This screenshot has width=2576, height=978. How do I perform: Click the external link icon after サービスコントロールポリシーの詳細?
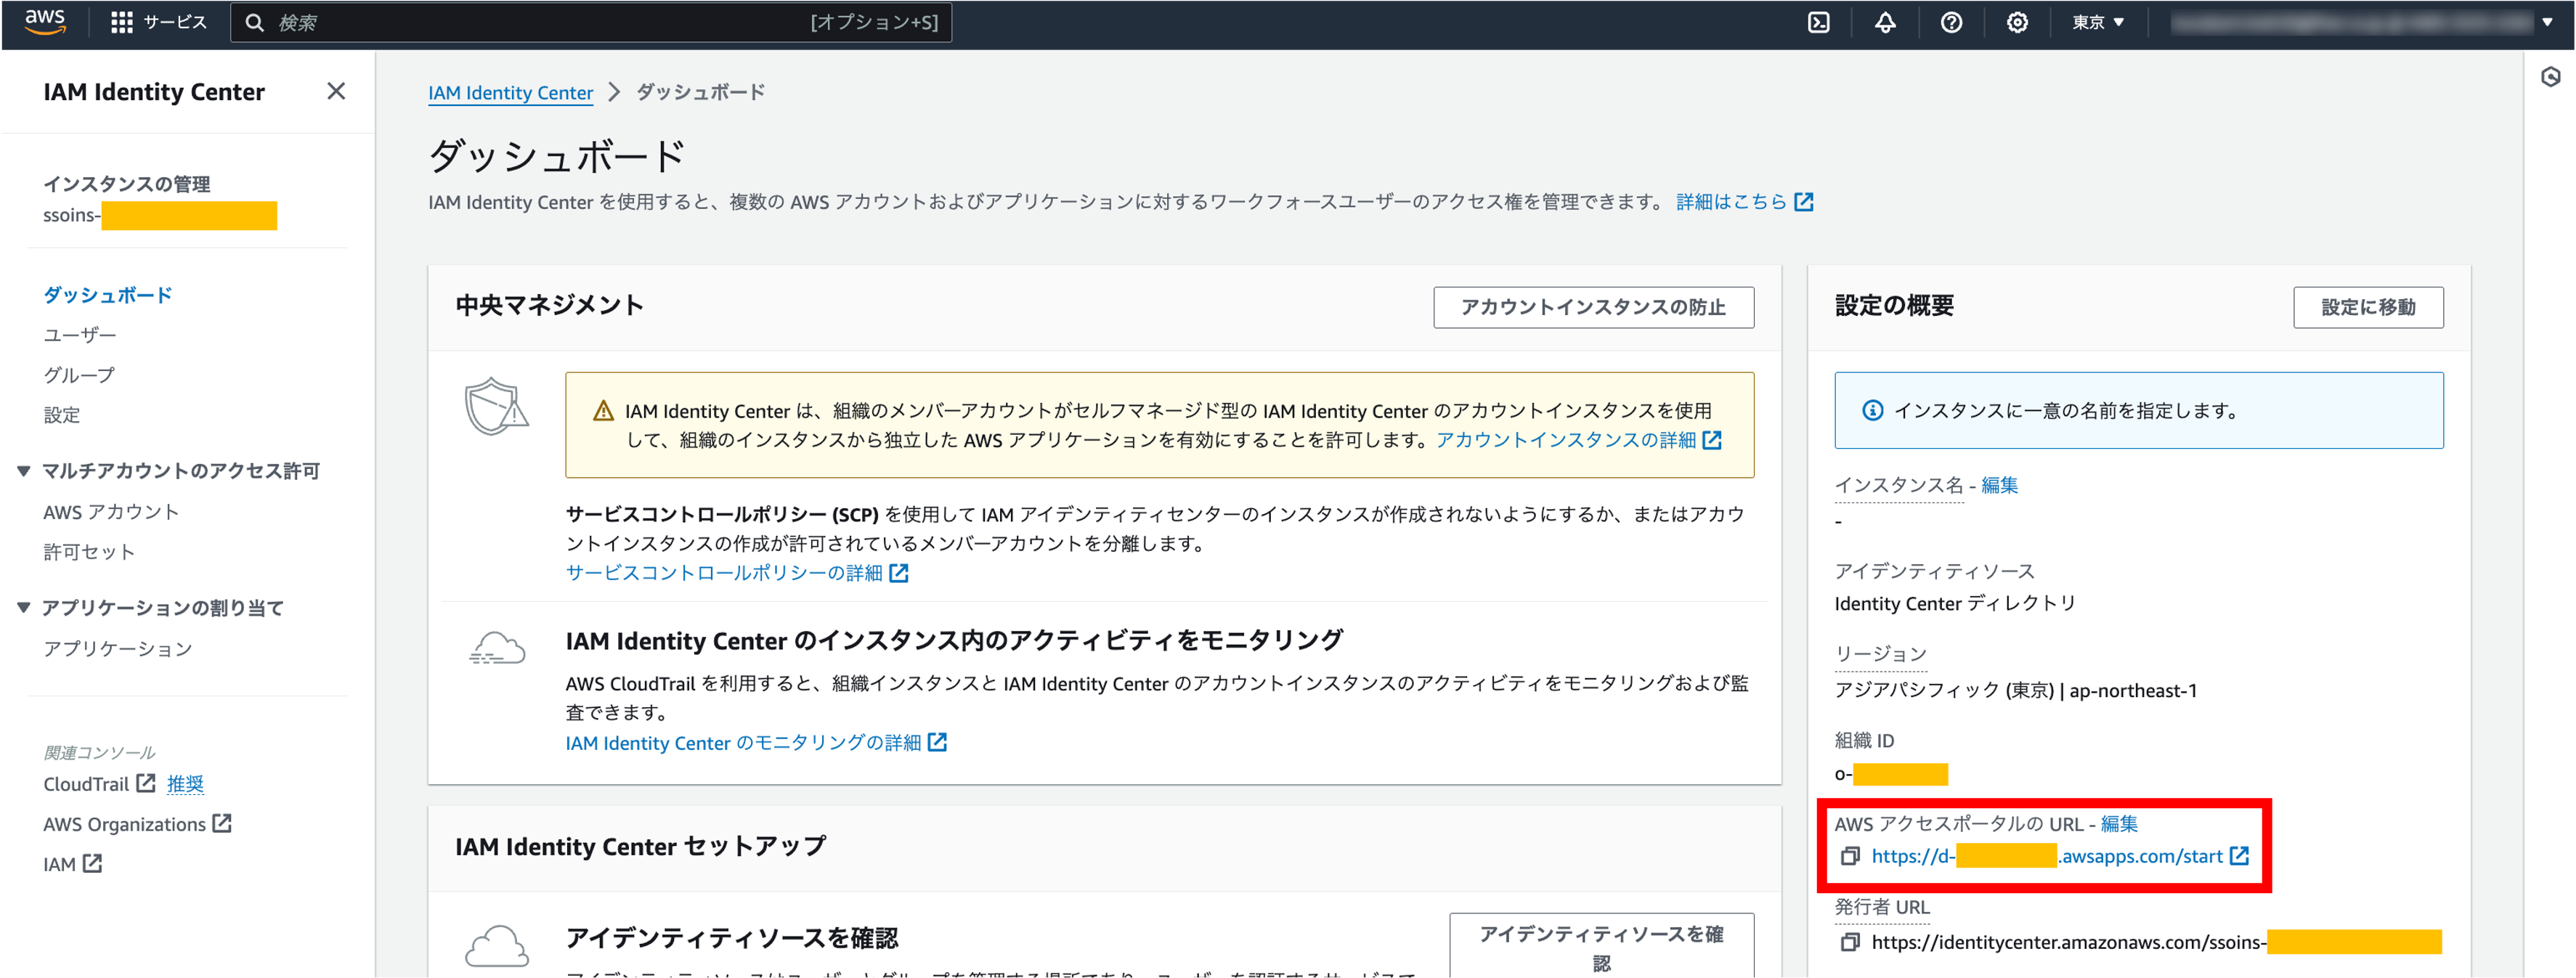click(899, 573)
